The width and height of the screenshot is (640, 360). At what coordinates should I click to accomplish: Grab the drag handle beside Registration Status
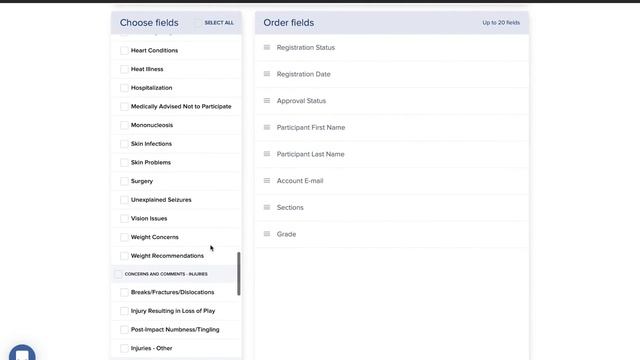[267, 47]
